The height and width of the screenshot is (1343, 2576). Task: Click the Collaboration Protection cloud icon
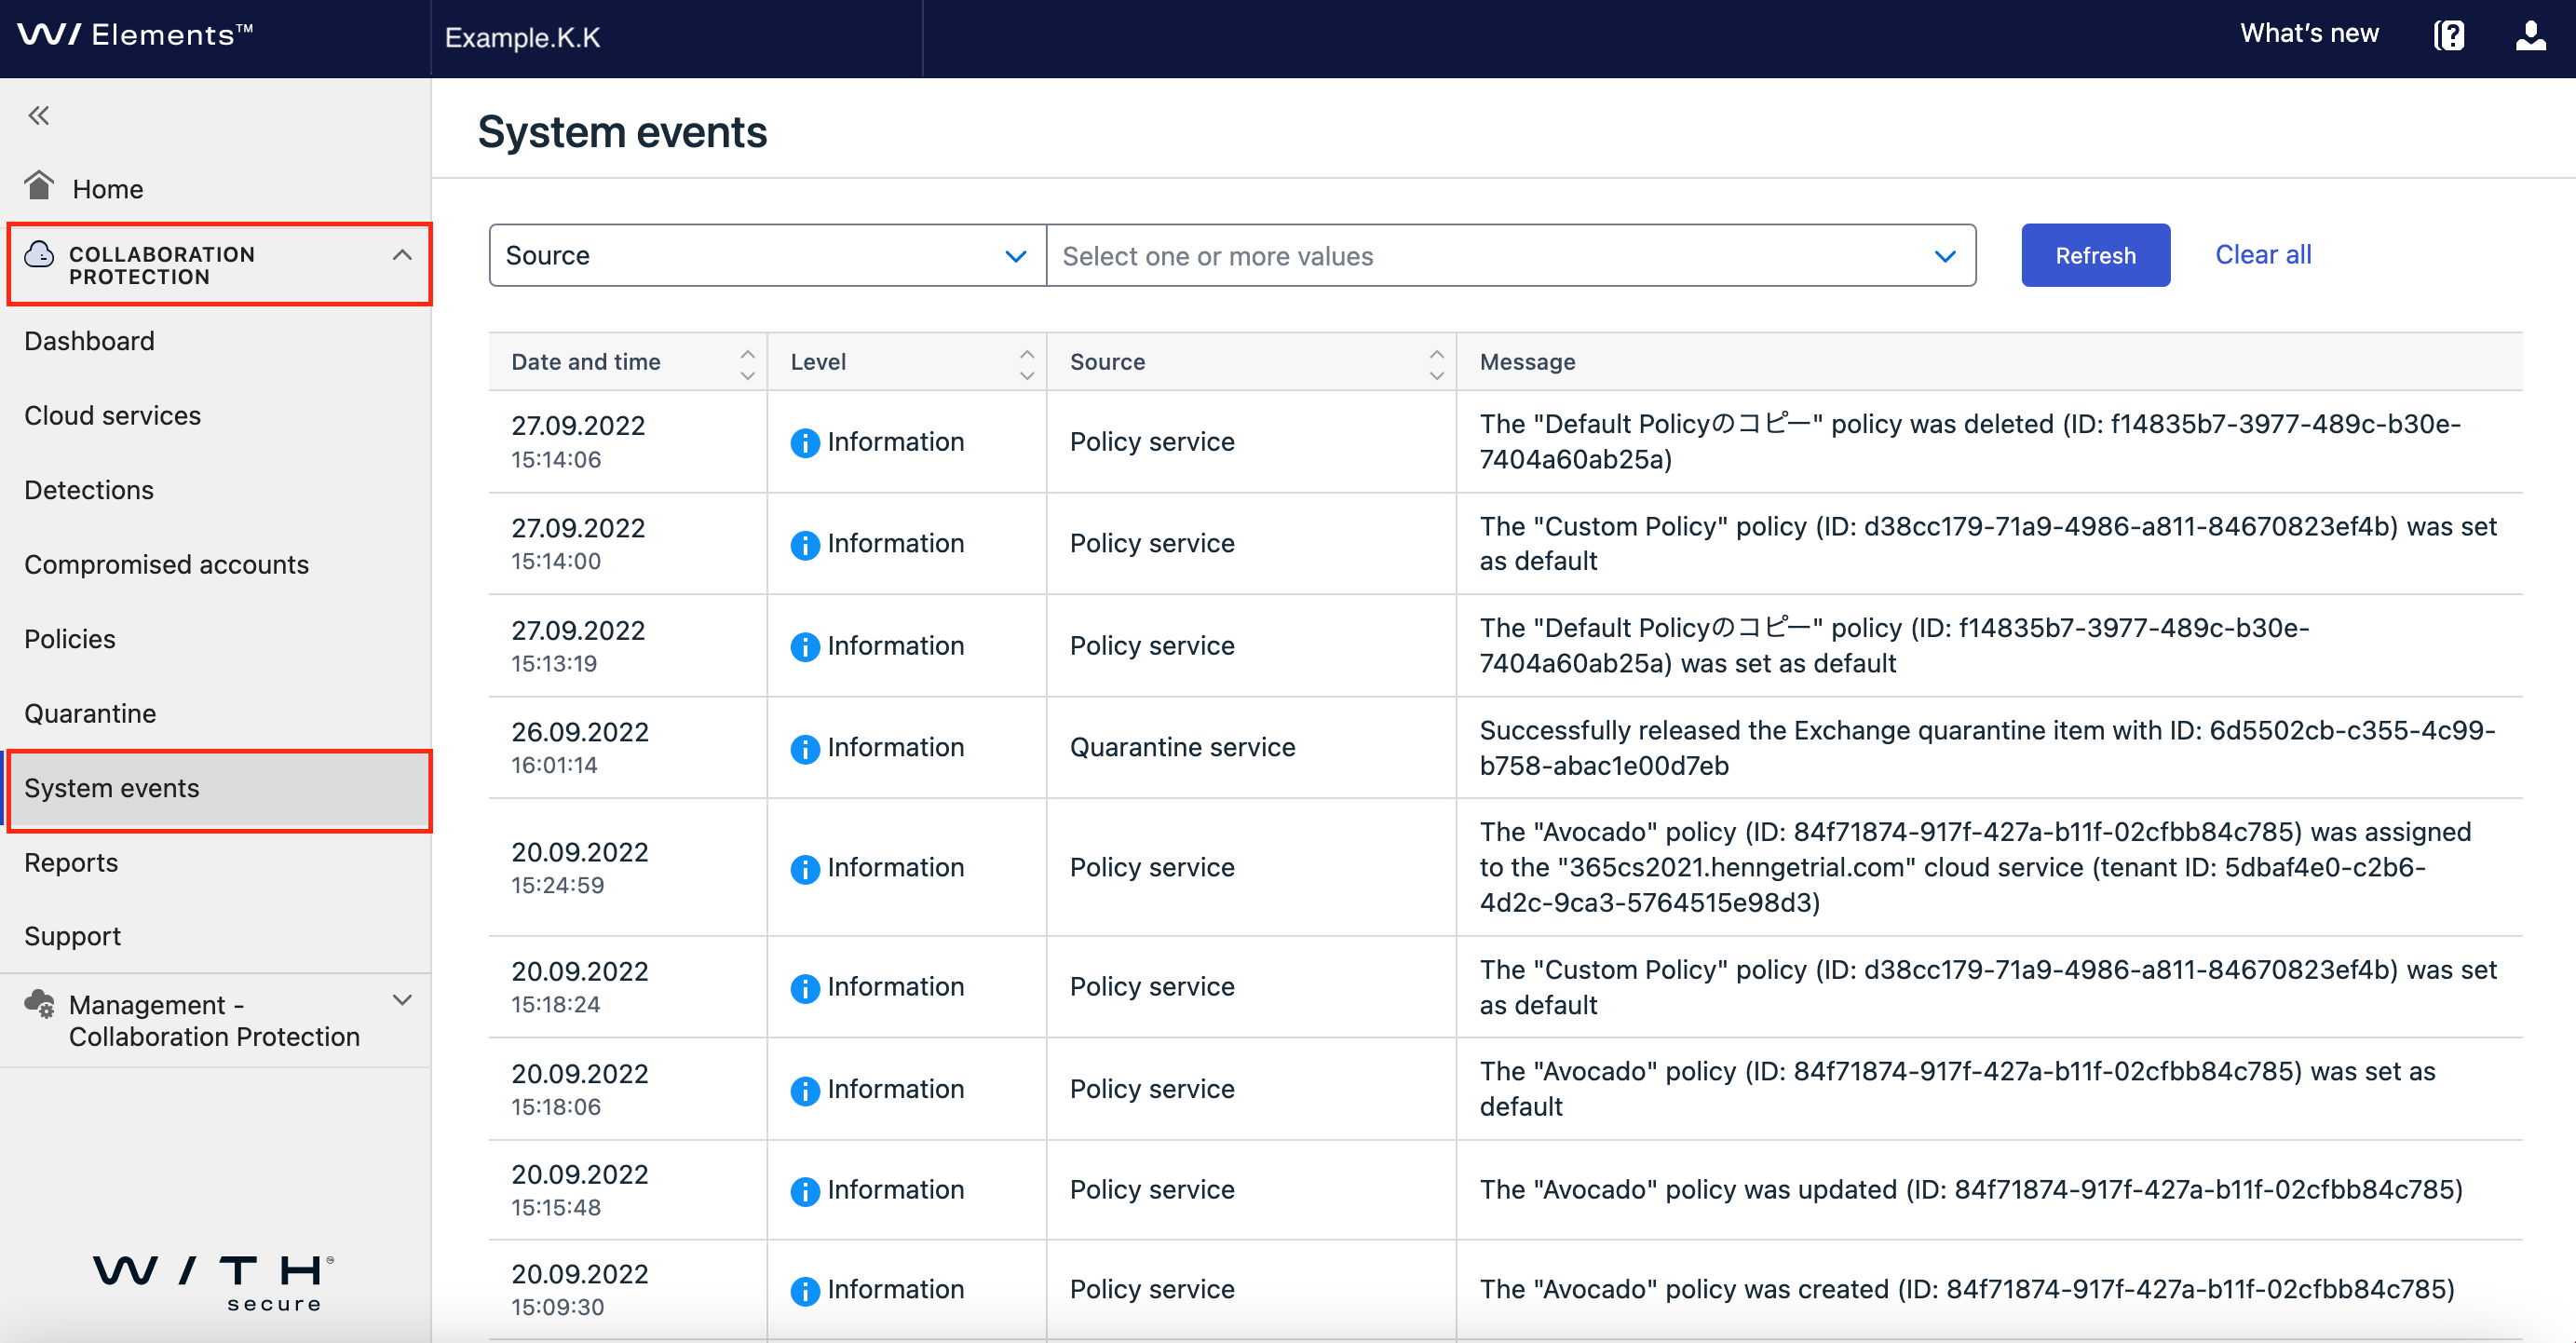[x=39, y=255]
